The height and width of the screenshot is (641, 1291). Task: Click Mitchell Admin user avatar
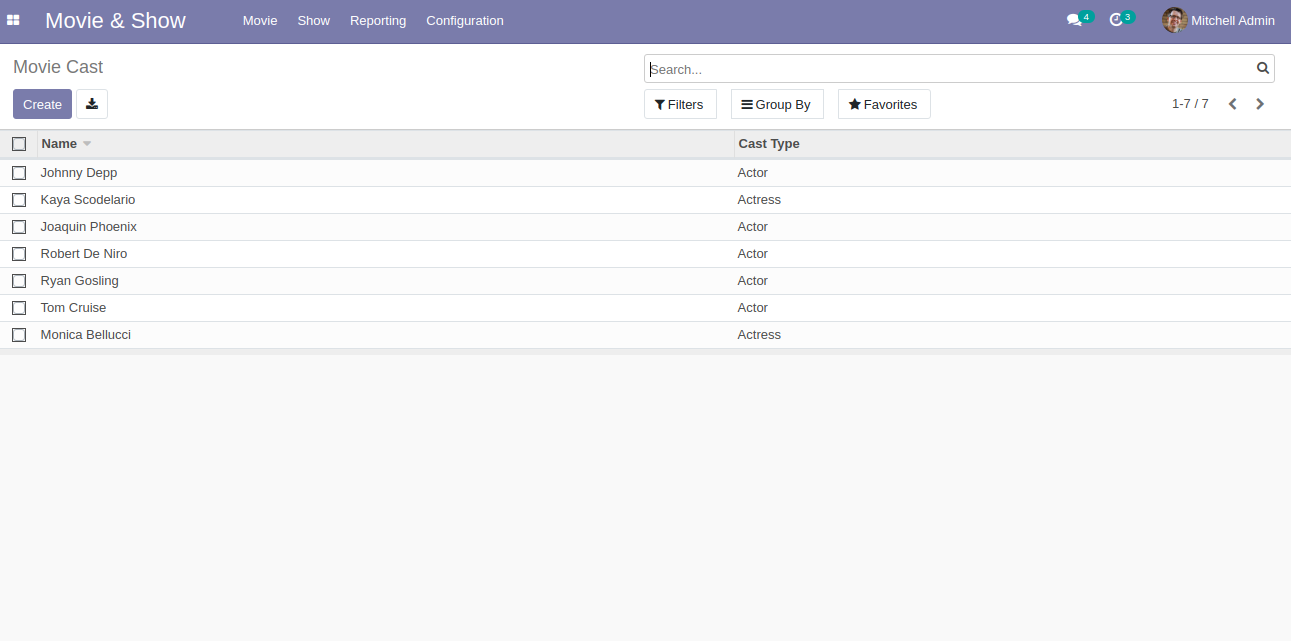tap(1174, 20)
